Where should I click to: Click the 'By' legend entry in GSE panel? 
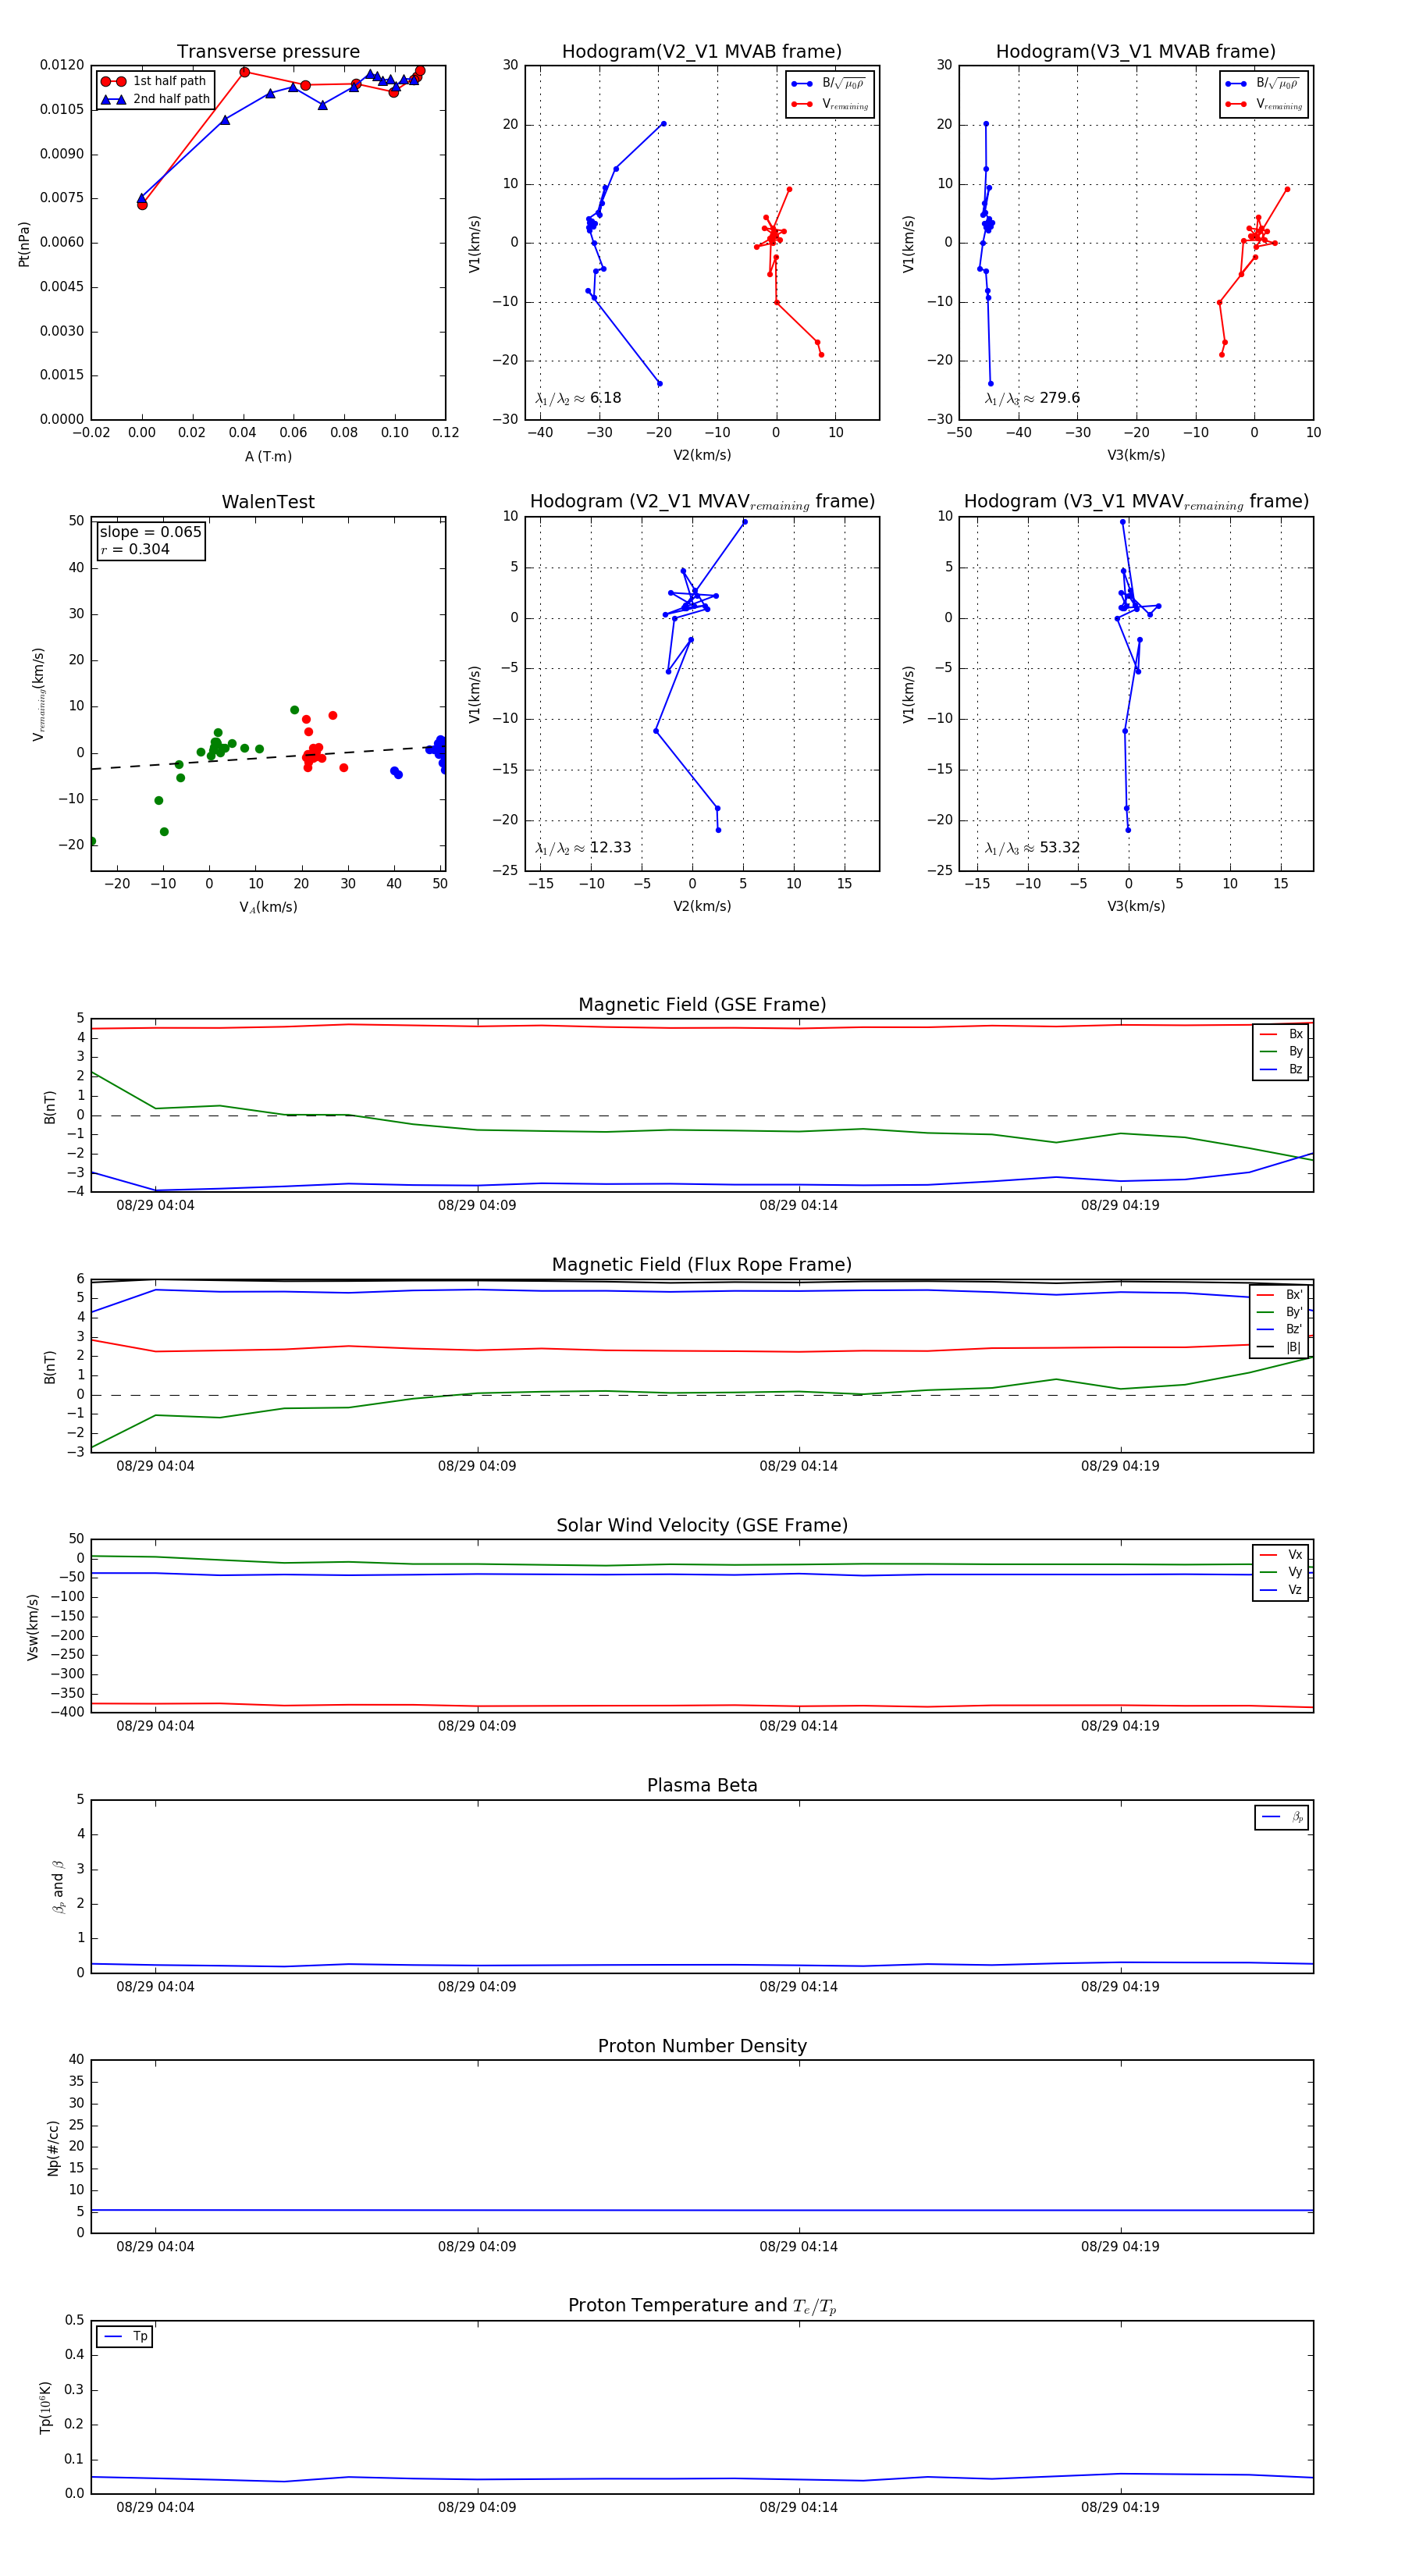[1281, 1051]
